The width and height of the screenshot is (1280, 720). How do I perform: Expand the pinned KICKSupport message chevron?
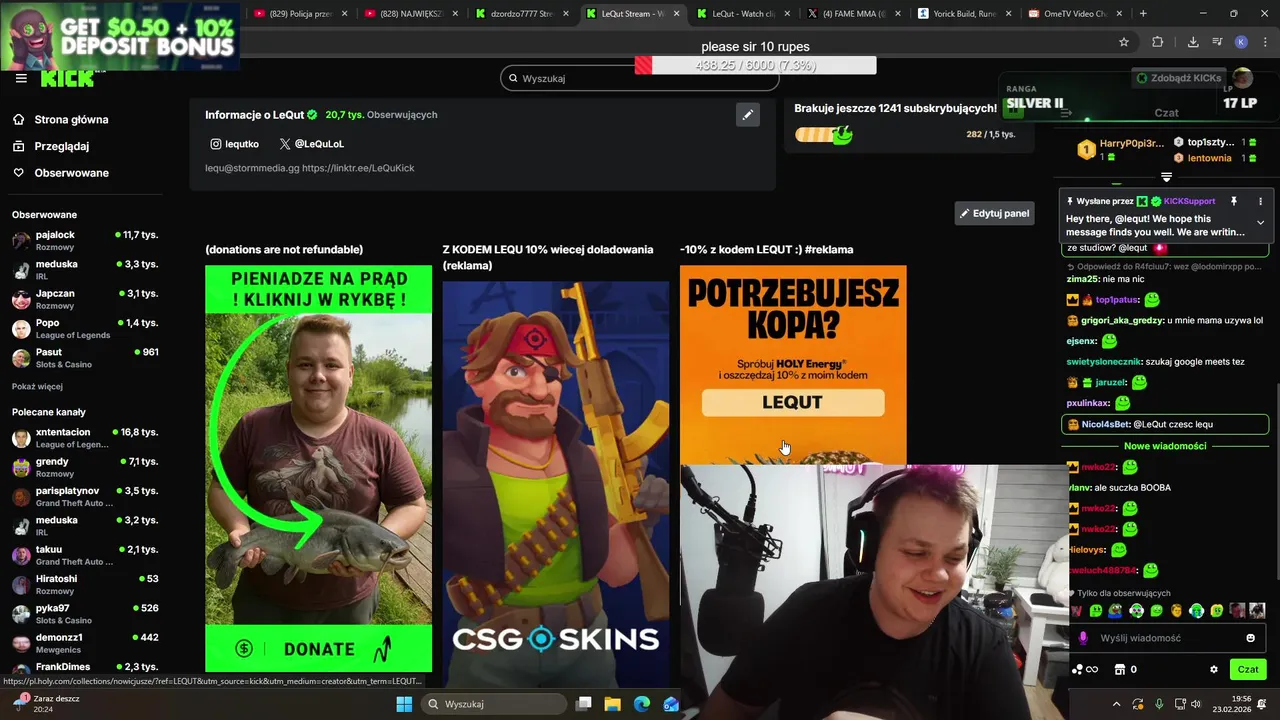pyautogui.click(x=1260, y=222)
